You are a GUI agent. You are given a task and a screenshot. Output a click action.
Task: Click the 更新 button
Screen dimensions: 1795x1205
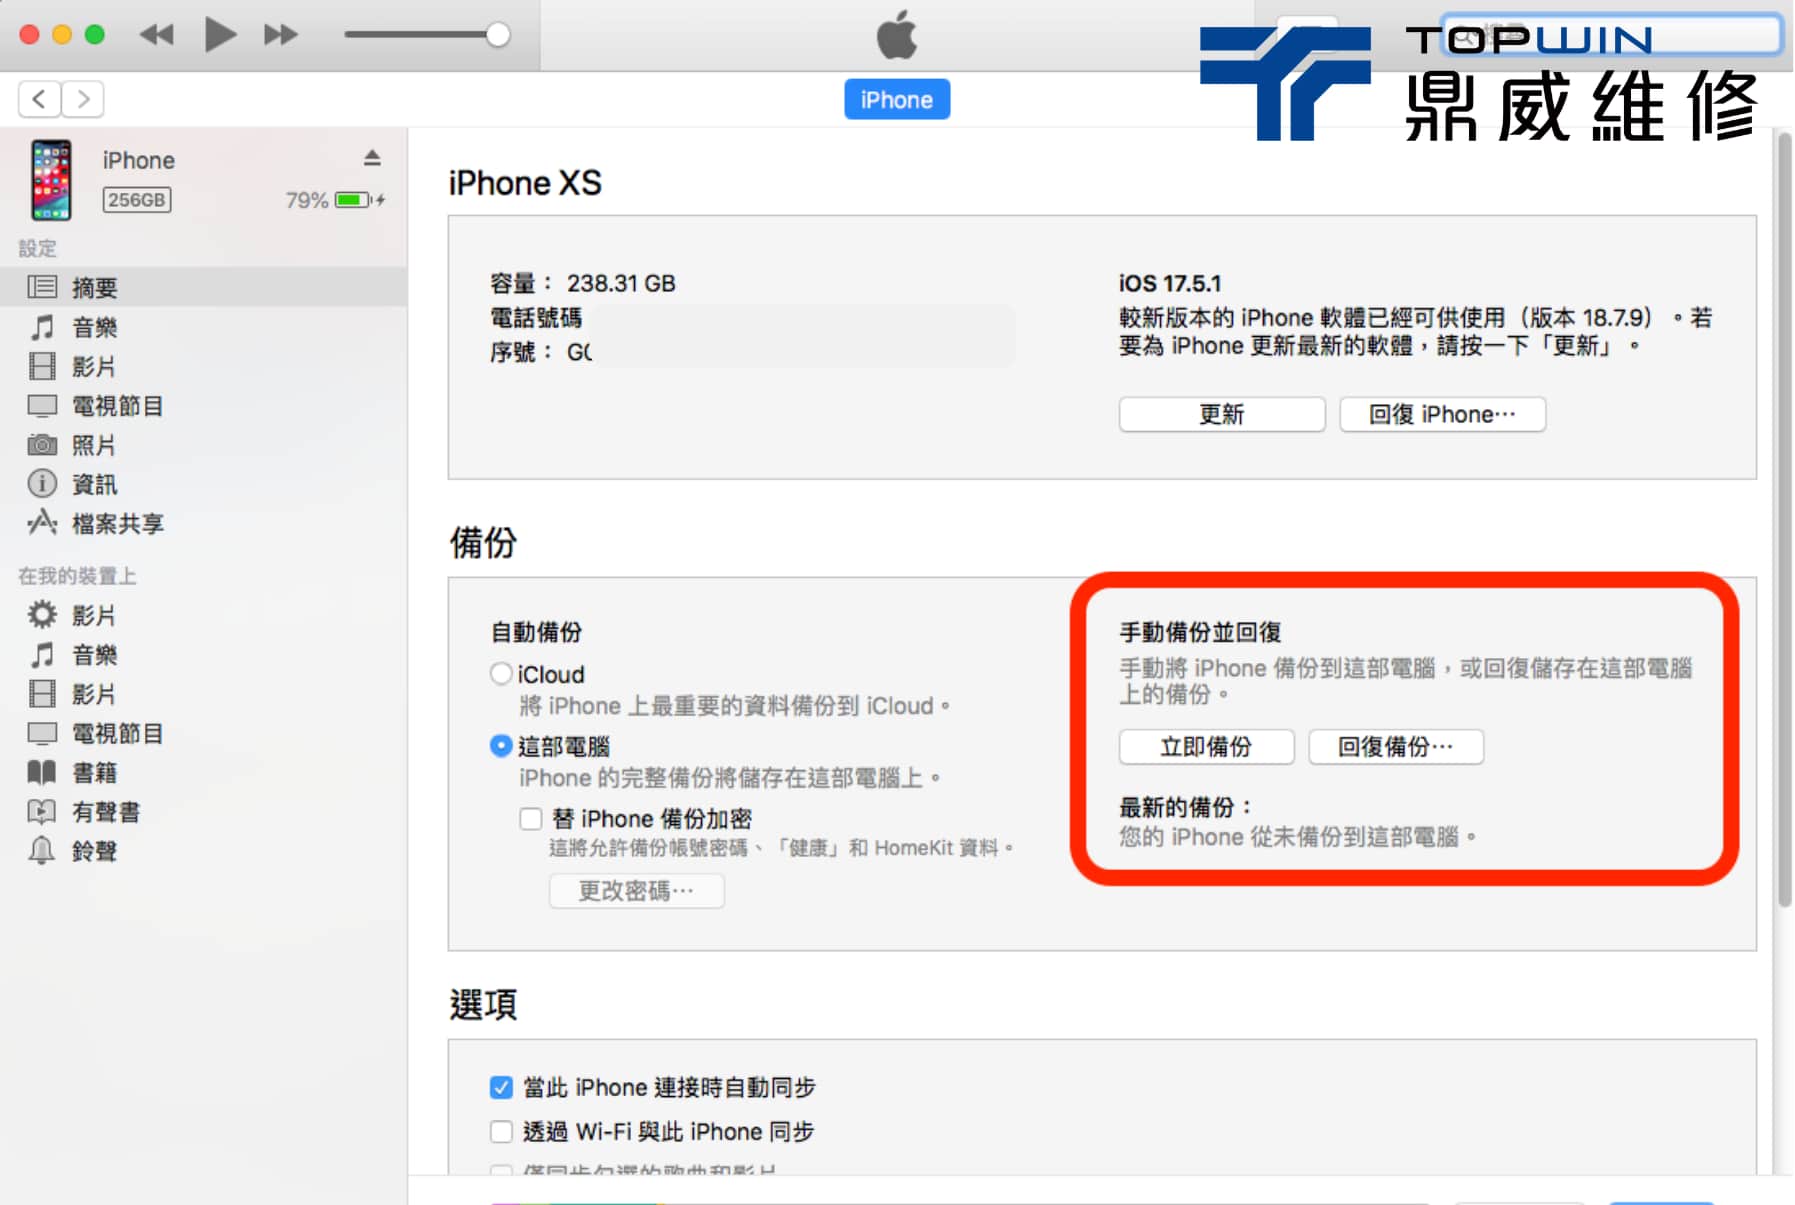pyautogui.click(x=1221, y=414)
